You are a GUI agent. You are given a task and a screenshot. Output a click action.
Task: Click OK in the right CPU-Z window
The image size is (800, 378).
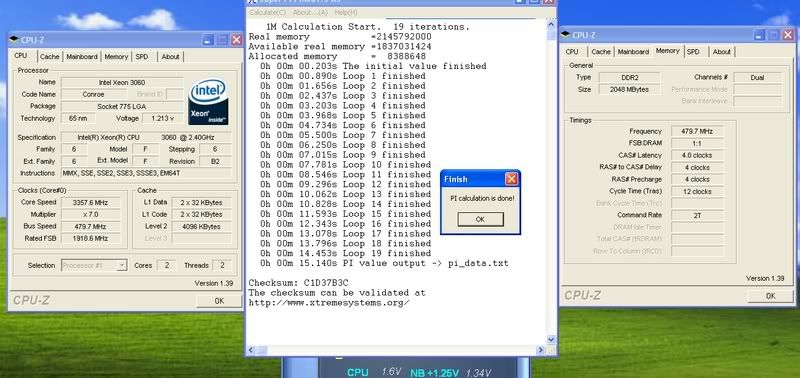pyautogui.click(x=770, y=295)
